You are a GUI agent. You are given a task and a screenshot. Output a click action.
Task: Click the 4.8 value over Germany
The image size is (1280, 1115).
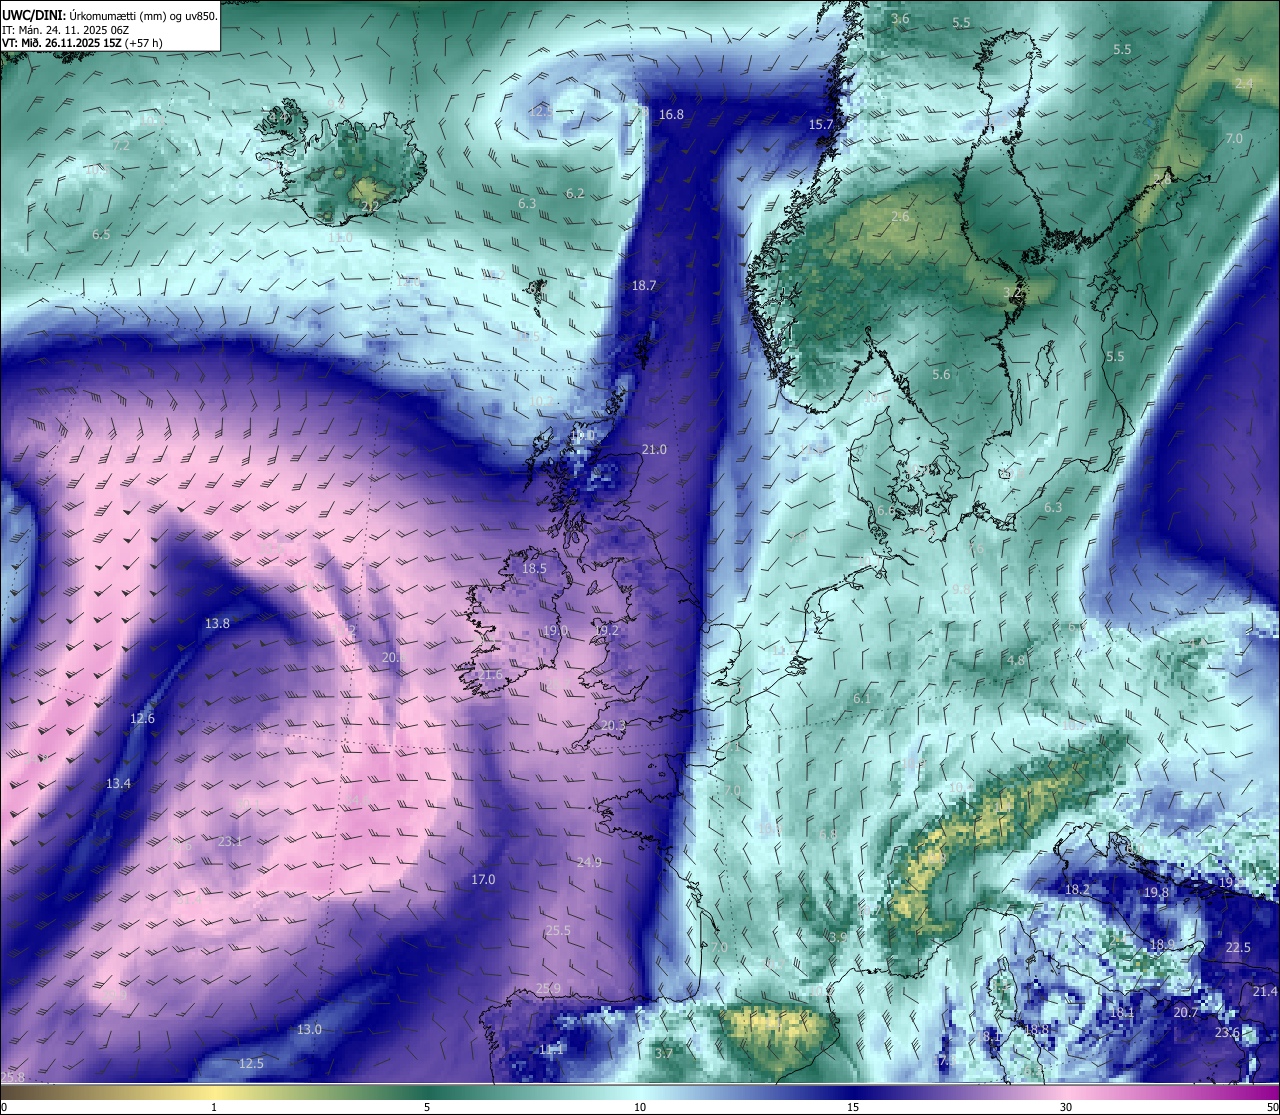1016,661
